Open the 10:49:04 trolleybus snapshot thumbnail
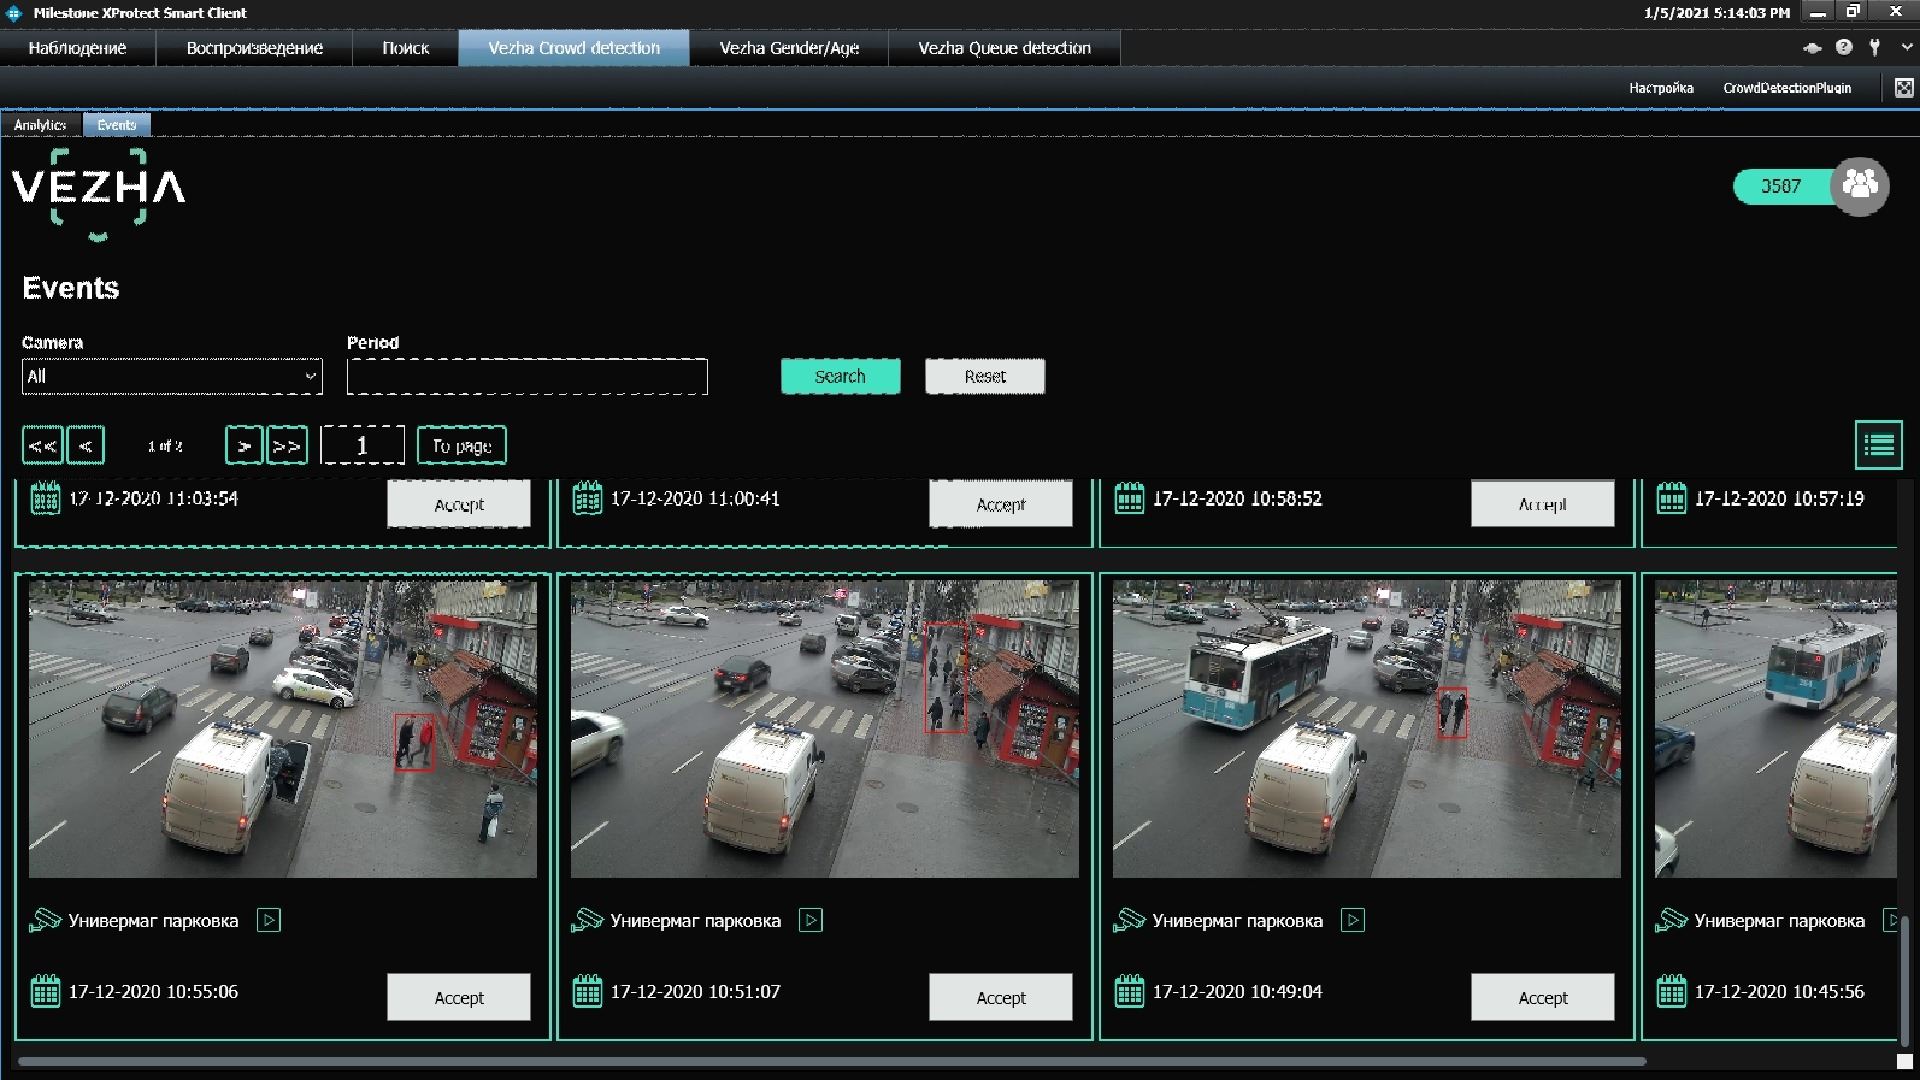 click(1367, 729)
